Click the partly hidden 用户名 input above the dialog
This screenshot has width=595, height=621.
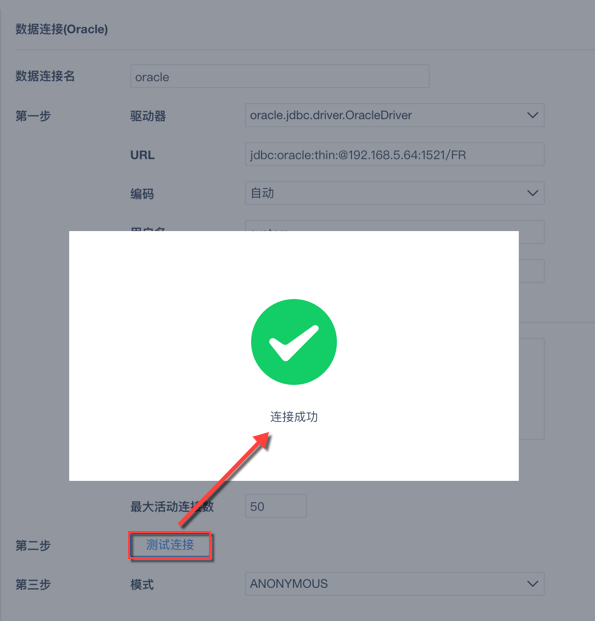coord(395,226)
